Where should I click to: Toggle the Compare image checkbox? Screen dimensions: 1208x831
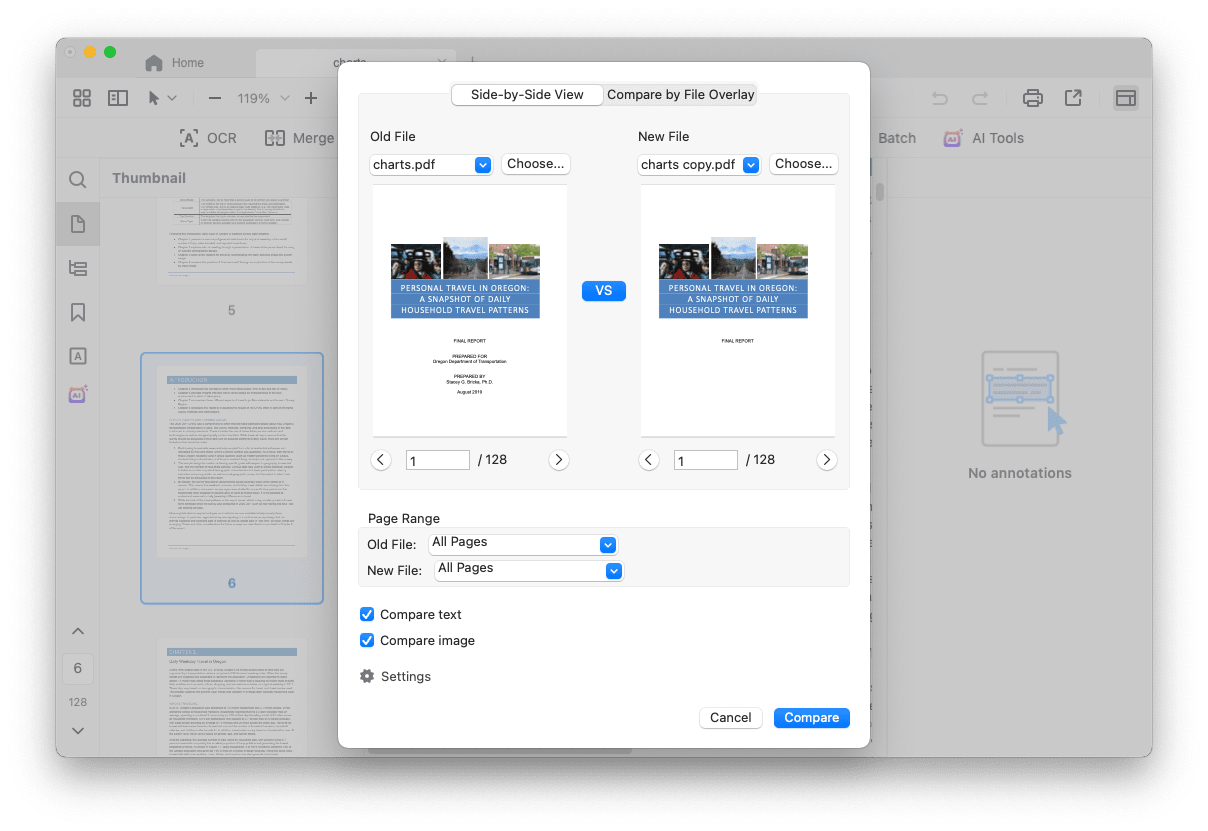tap(367, 641)
